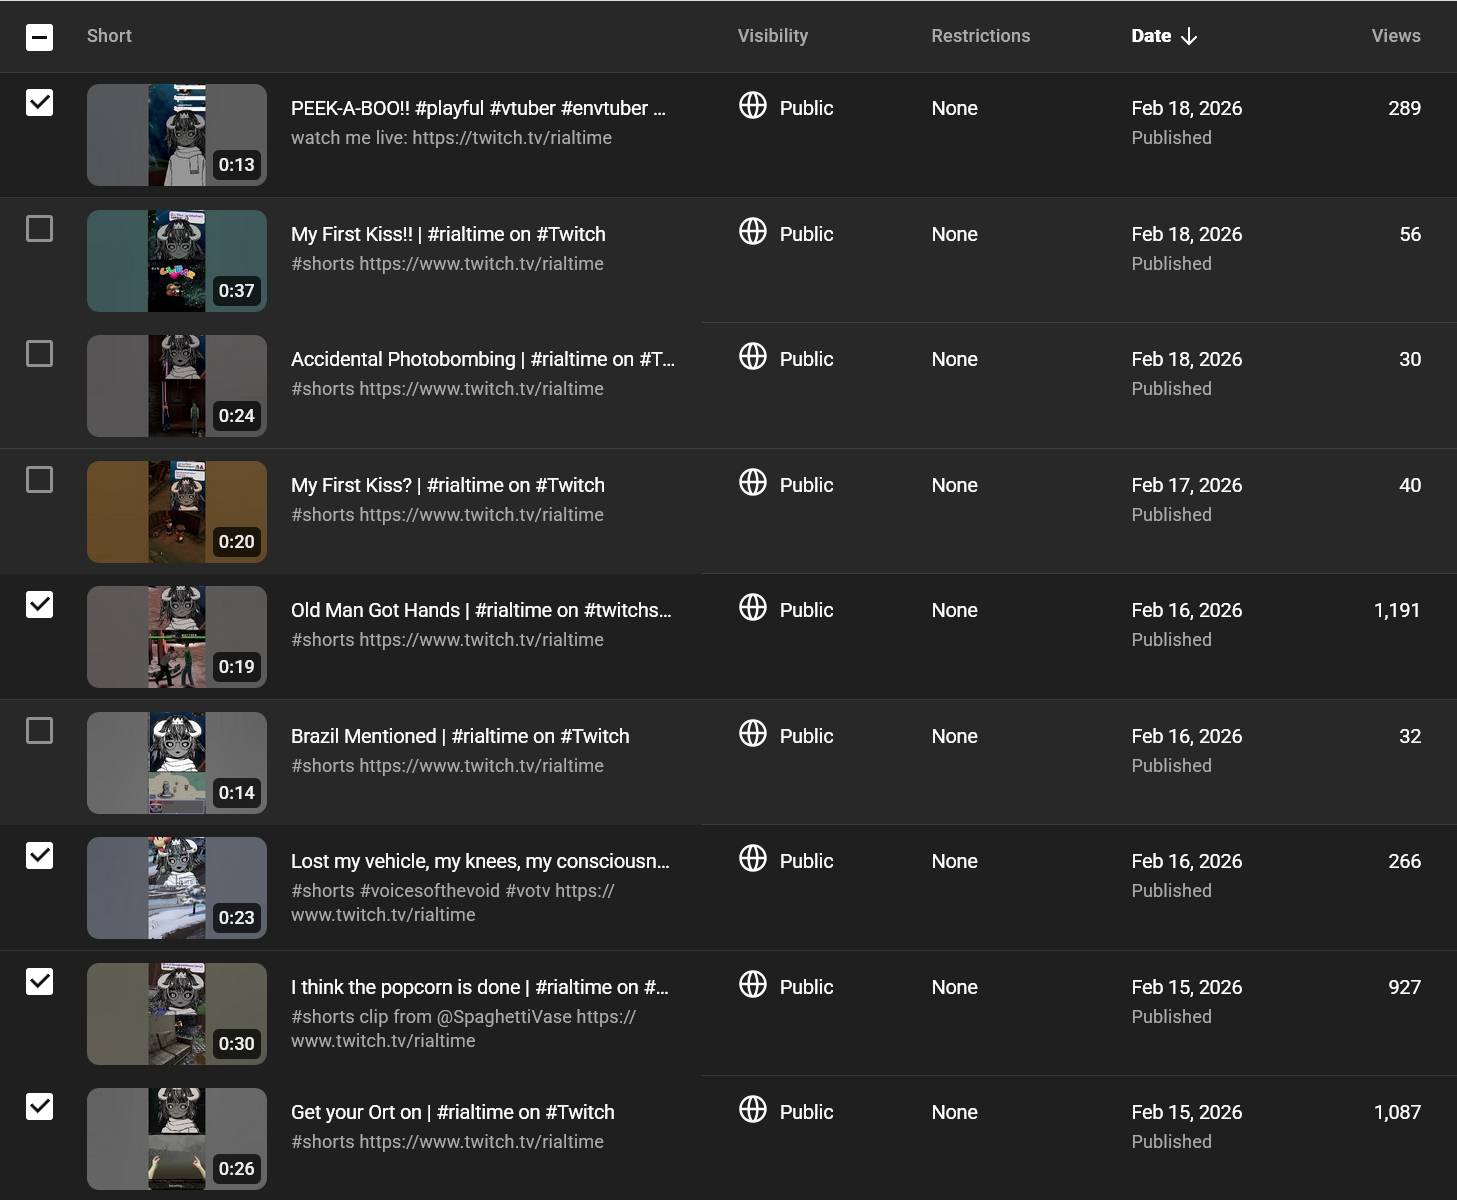Uncheck the Old Man Got Hands checkbox
The width and height of the screenshot is (1457, 1200).
point(39,605)
